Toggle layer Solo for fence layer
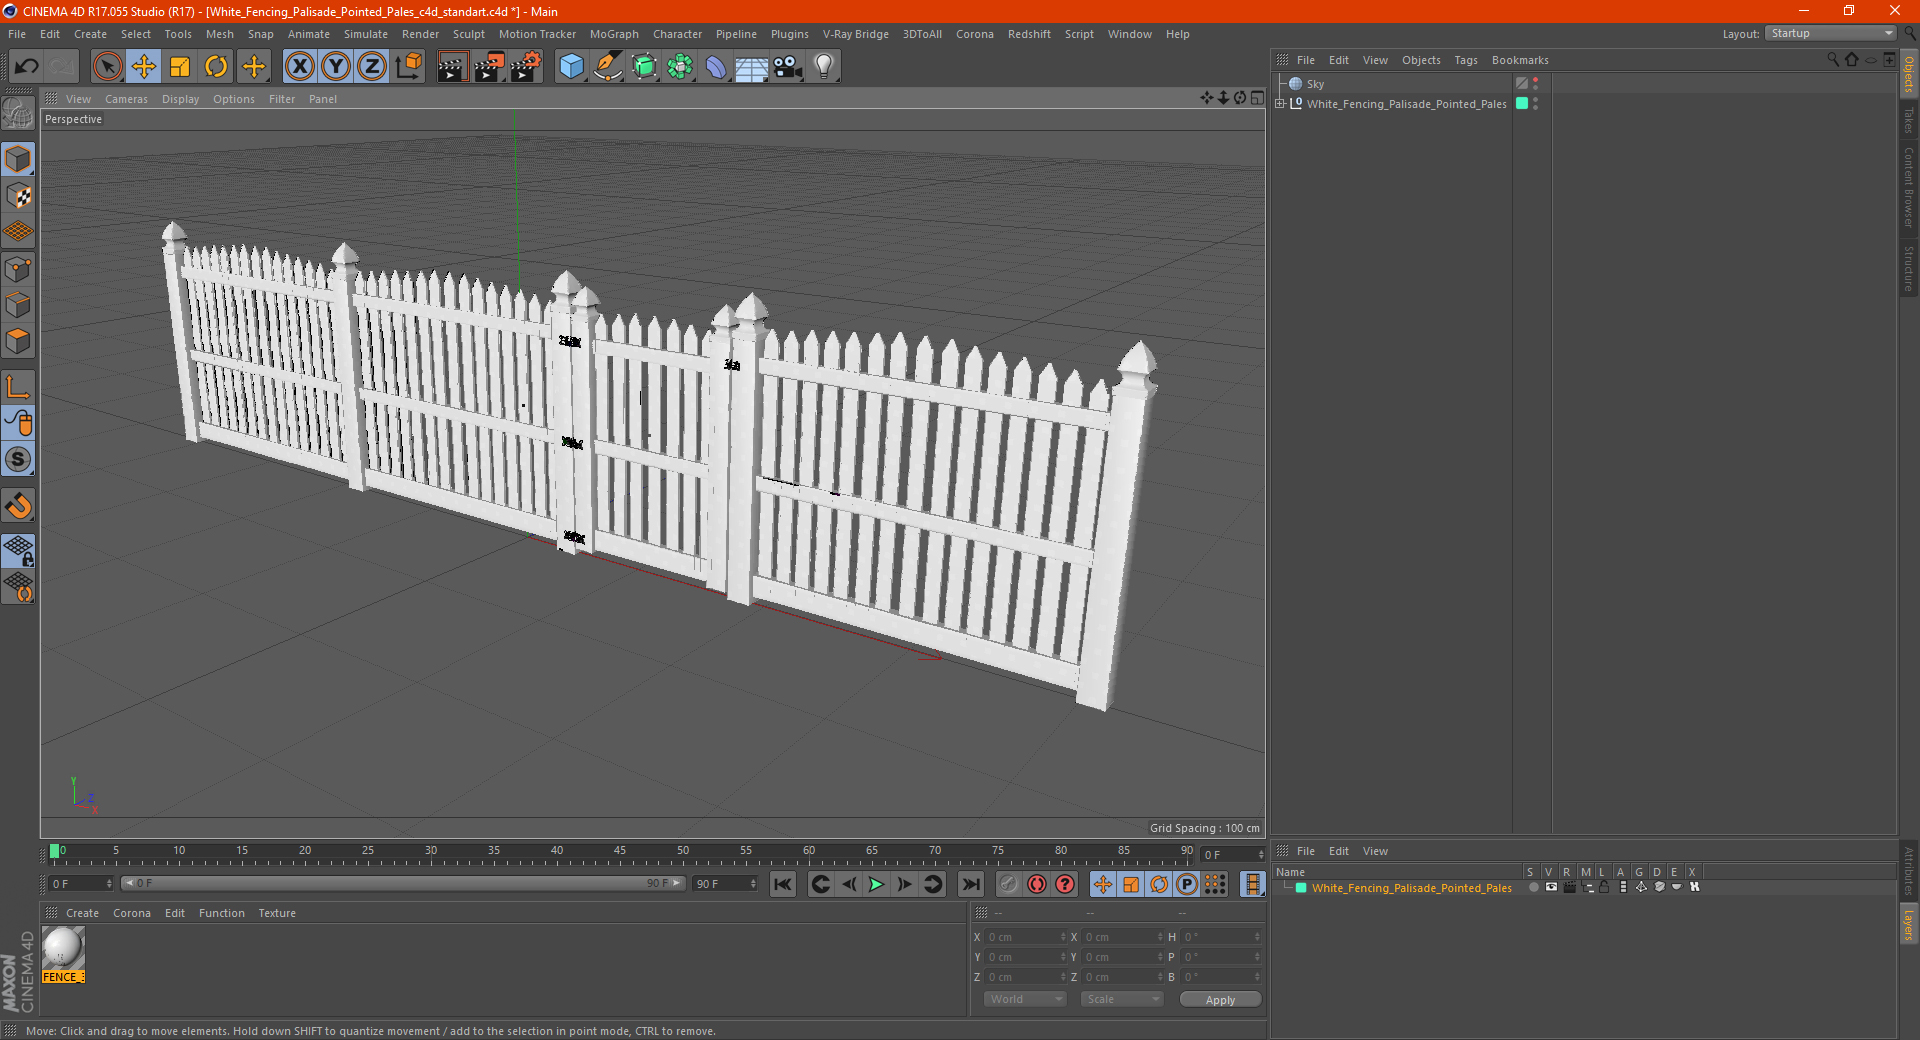1920x1040 pixels. [x=1533, y=887]
